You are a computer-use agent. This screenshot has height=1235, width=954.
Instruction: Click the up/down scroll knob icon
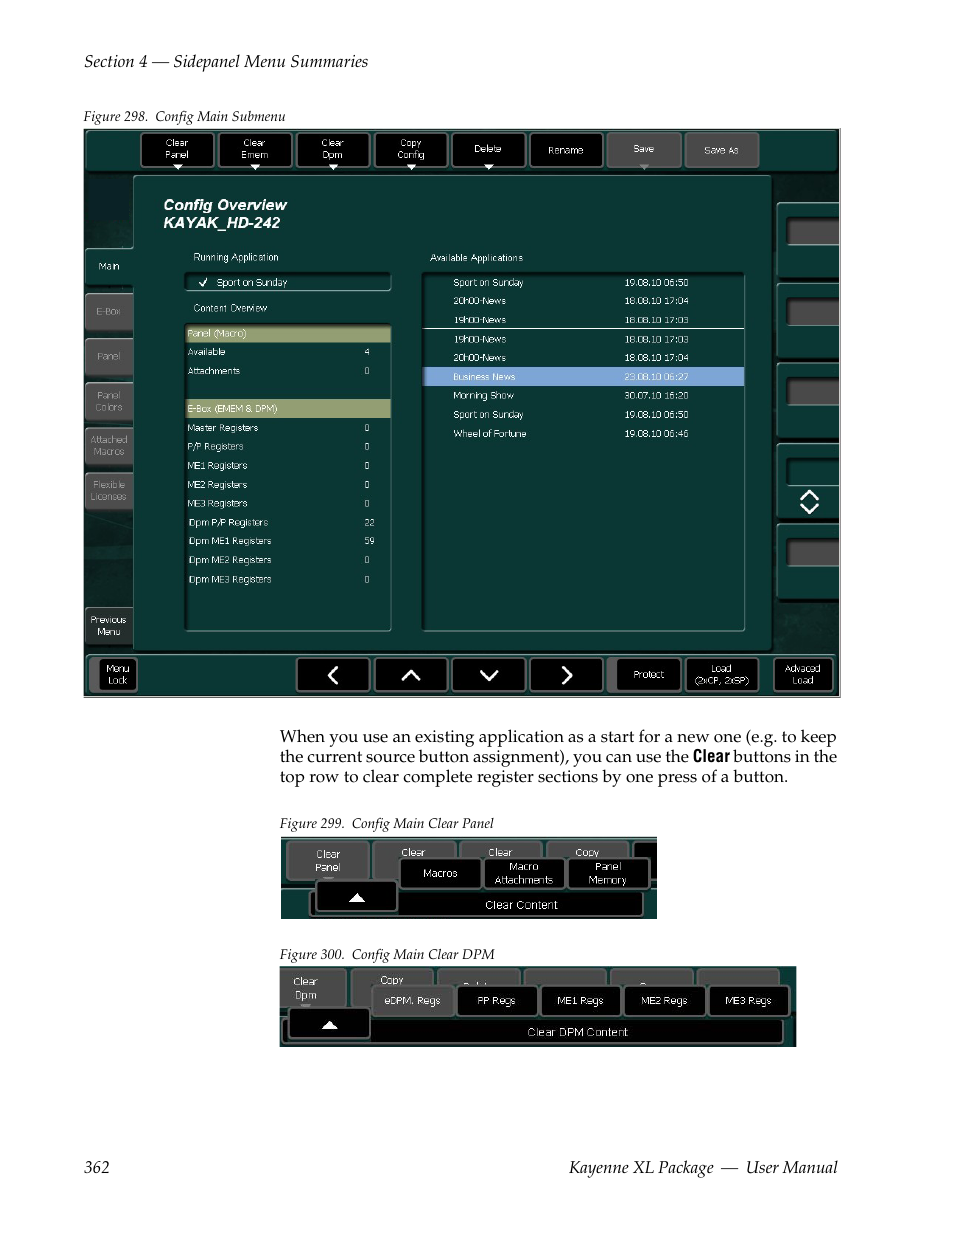coord(809,502)
